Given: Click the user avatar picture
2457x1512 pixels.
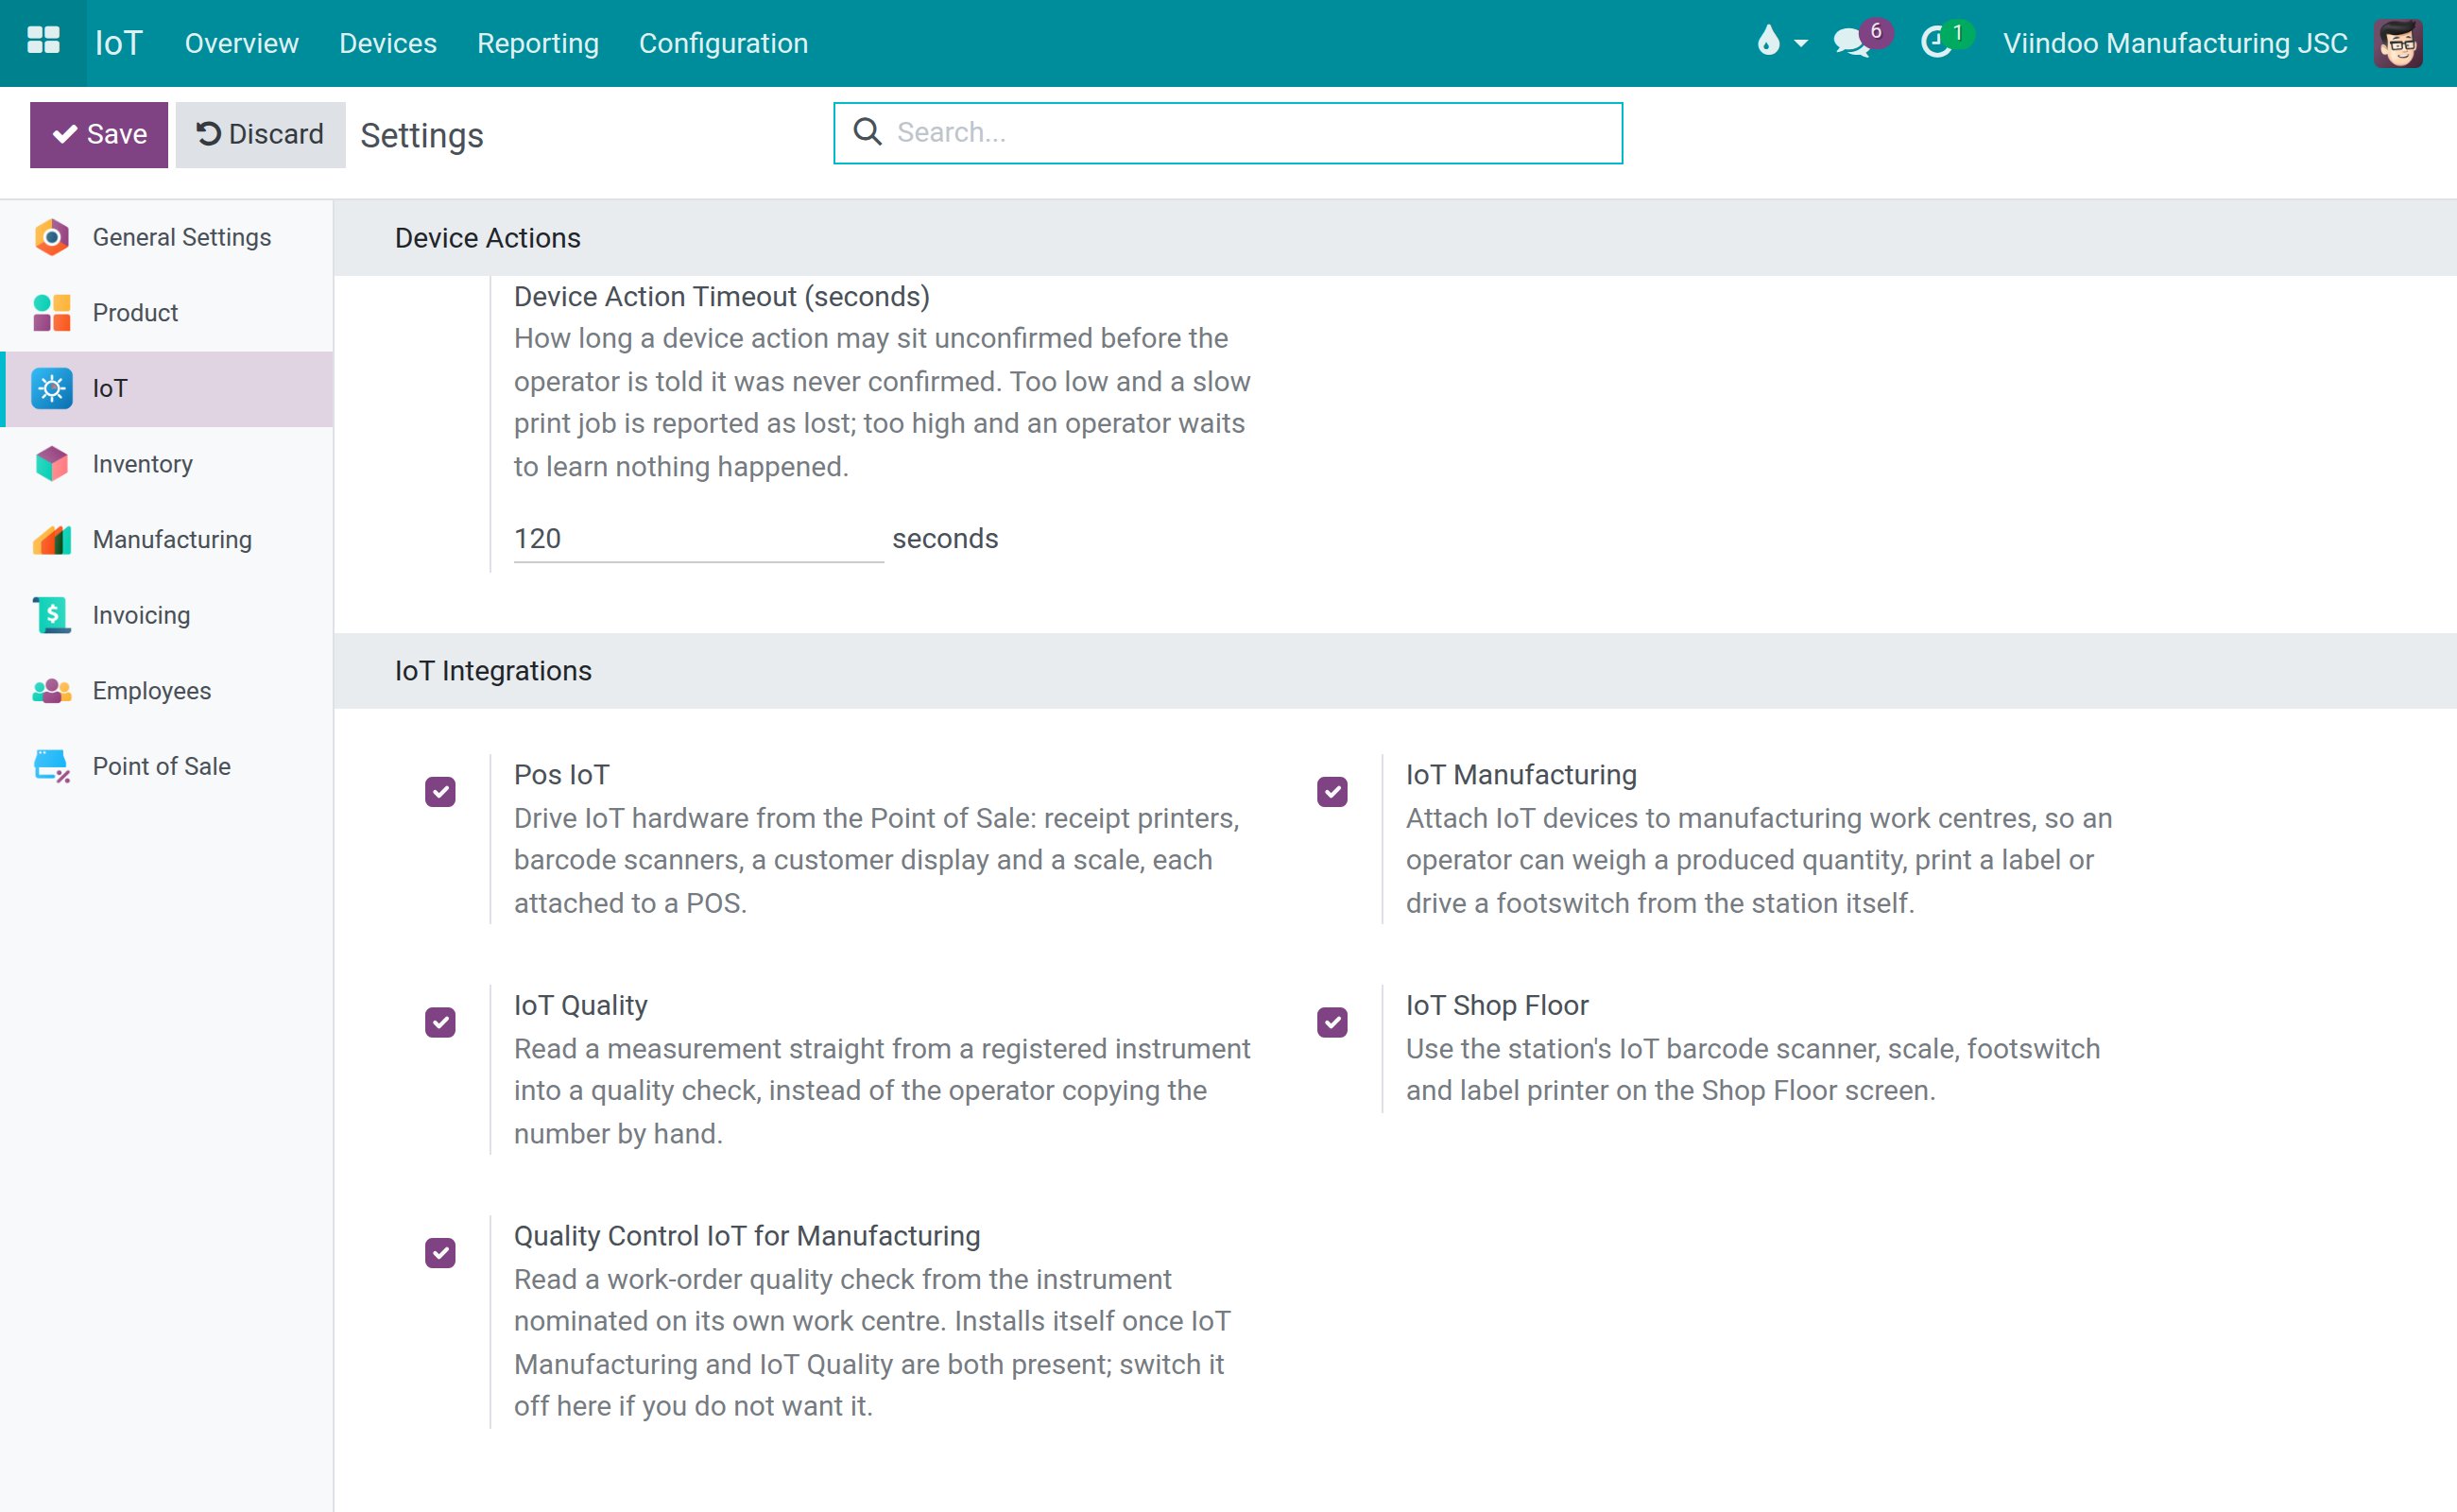Looking at the screenshot, I should point(2398,43).
